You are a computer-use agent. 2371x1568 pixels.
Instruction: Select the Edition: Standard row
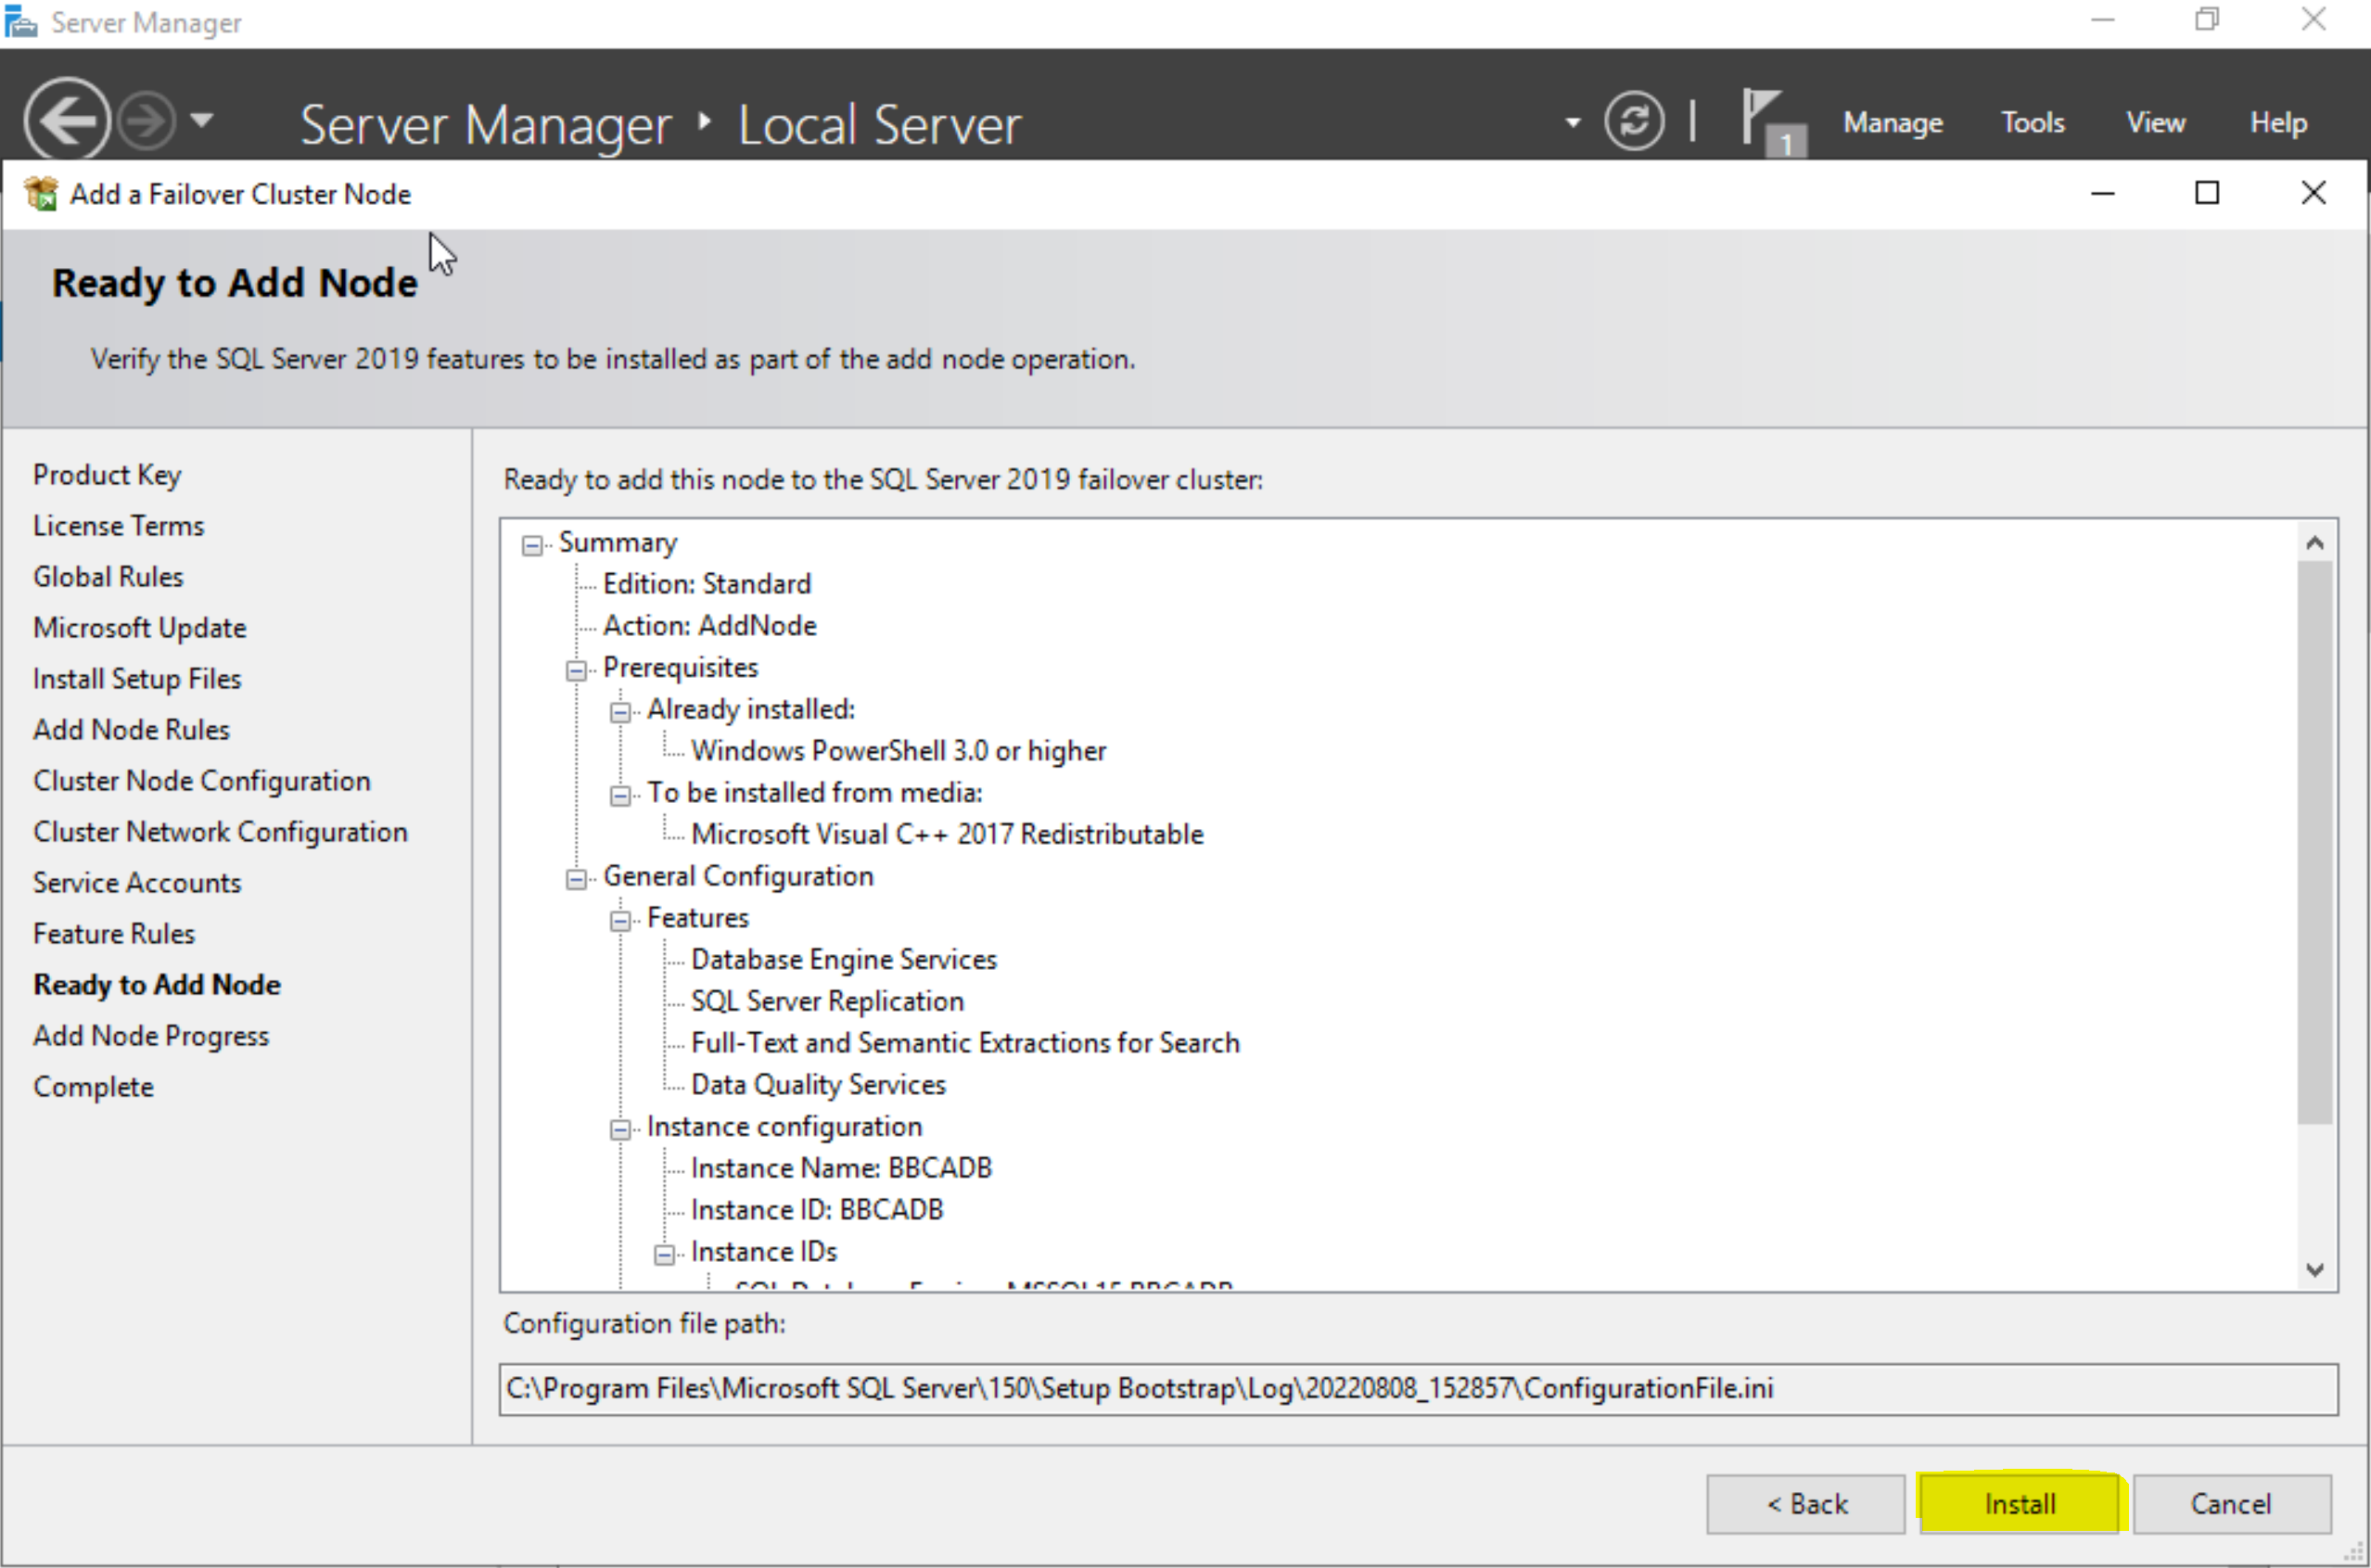707,584
